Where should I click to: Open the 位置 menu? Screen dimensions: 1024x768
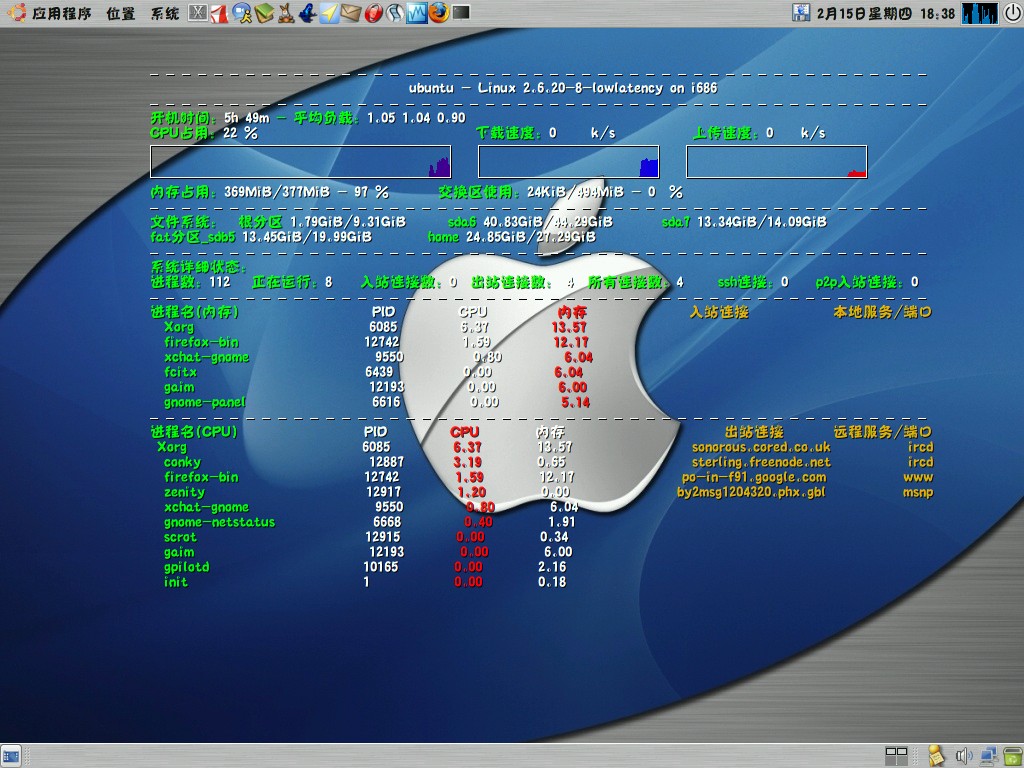121,13
